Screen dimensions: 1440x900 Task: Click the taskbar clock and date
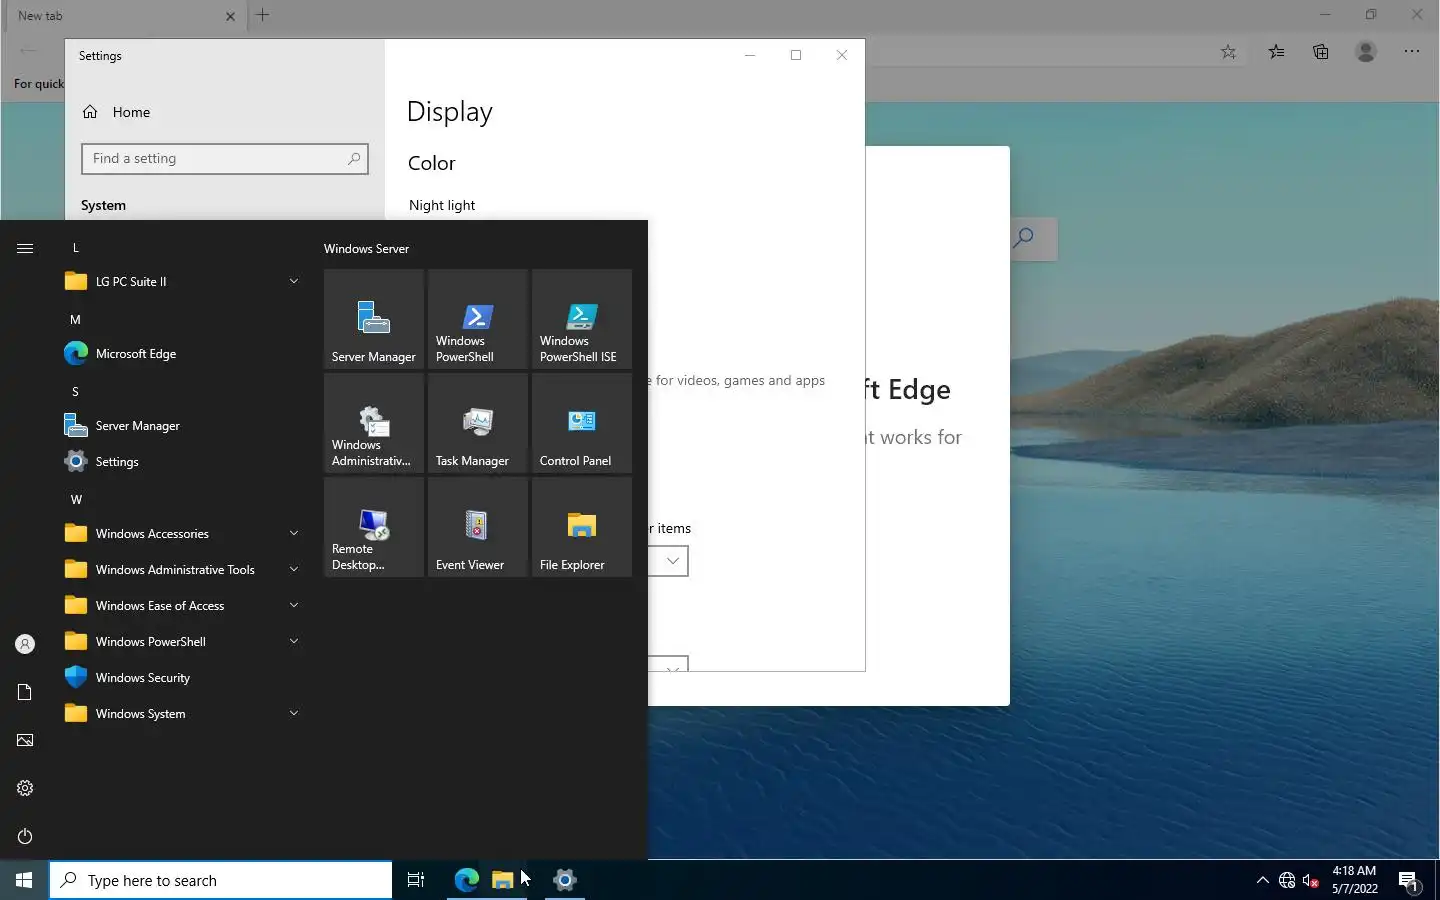tap(1355, 880)
